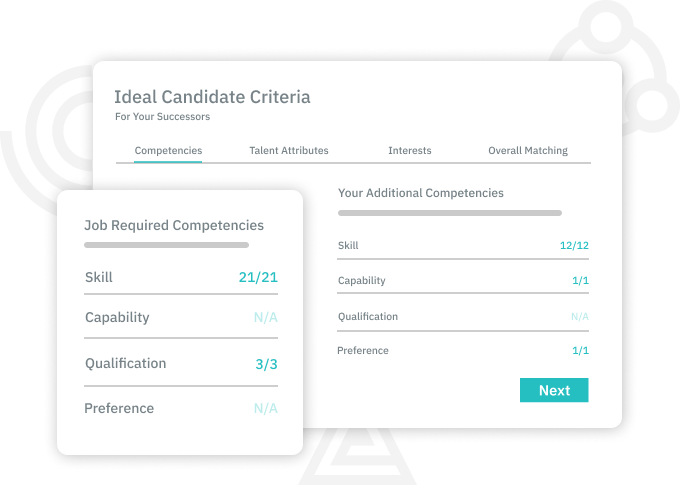This screenshot has height=485, width=680.
Task: Select the Interests tab
Action: point(410,151)
